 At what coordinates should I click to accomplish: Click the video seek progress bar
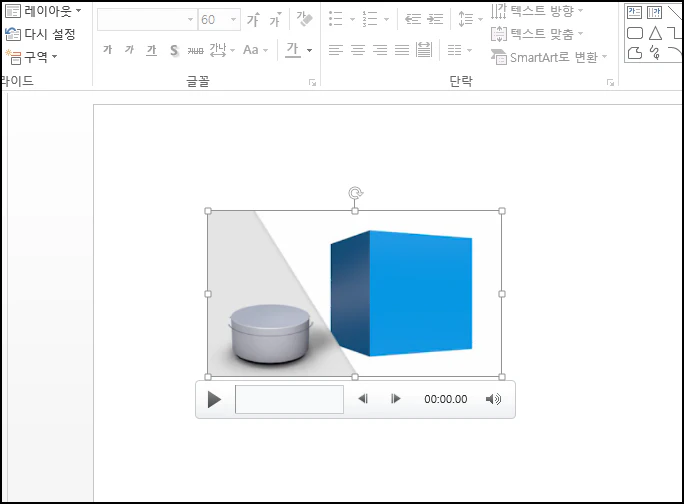[289, 399]
